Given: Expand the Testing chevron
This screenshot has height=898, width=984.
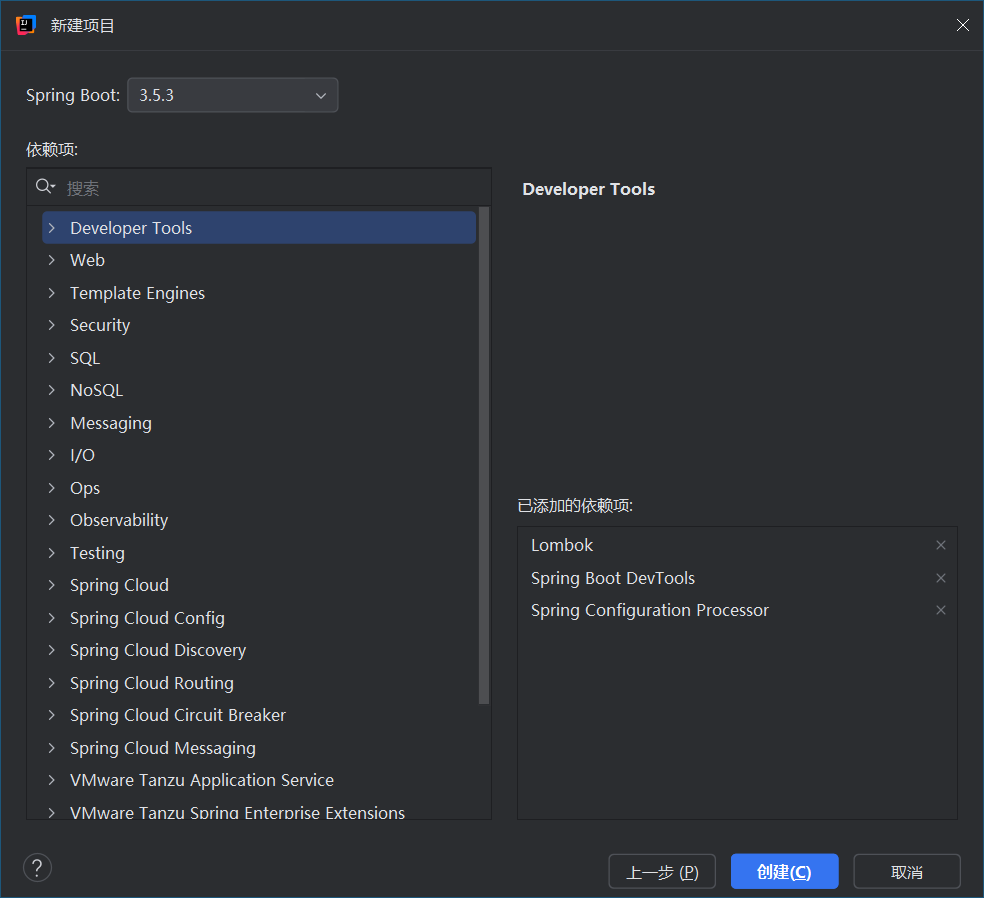Looking at the screenshot, I should pos(52,553).
